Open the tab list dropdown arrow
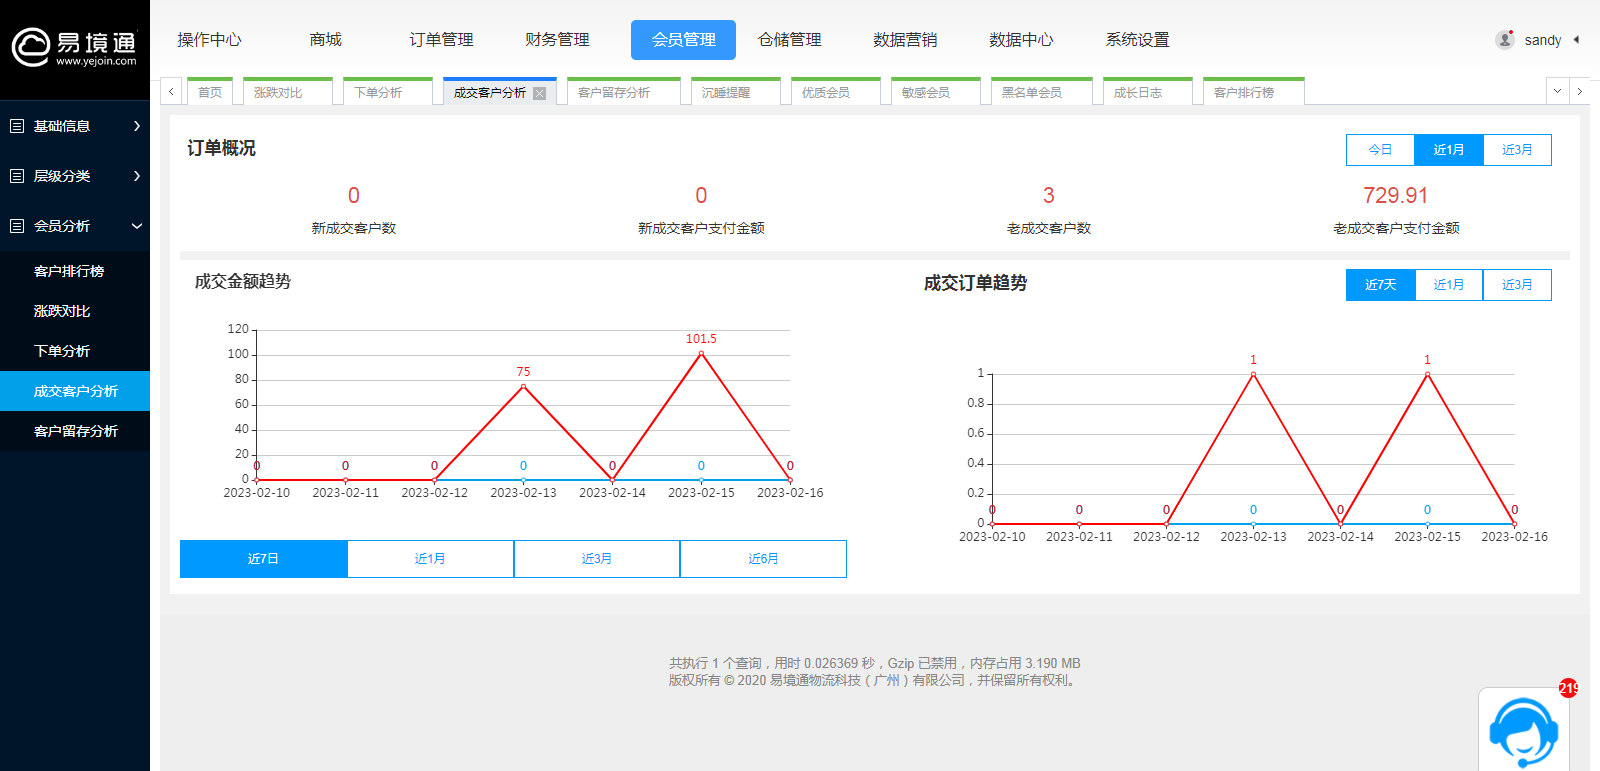Screen dimensions: 1600x771 [x=1557, y=91]
